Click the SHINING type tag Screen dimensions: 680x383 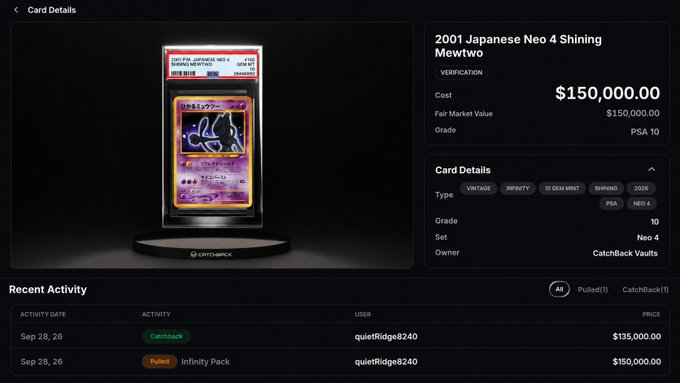(x=606, y=188)
